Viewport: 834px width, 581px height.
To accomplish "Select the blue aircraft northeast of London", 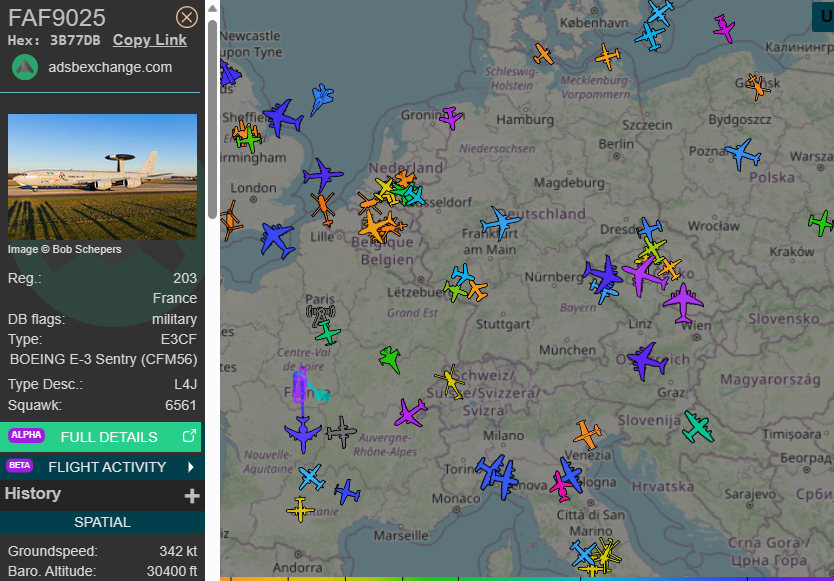I will [x=323, y=175].
